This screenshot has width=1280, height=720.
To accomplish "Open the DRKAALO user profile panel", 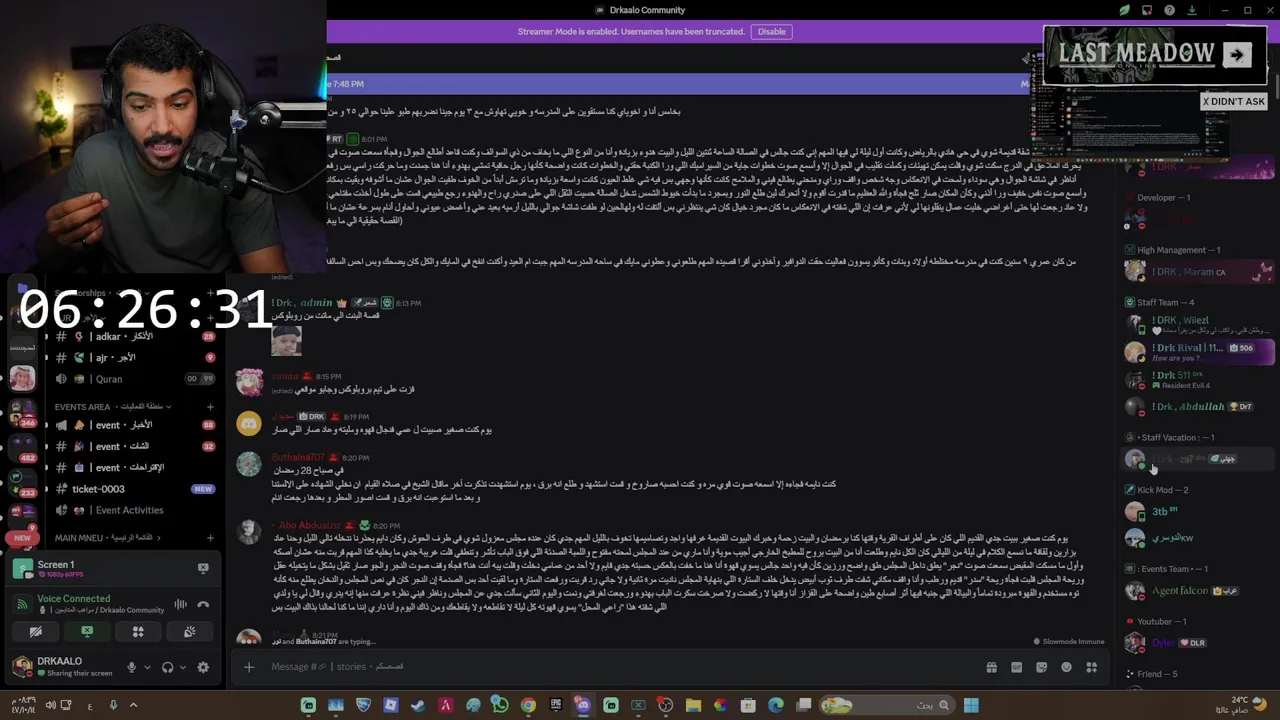I will (x=64, y=666).
